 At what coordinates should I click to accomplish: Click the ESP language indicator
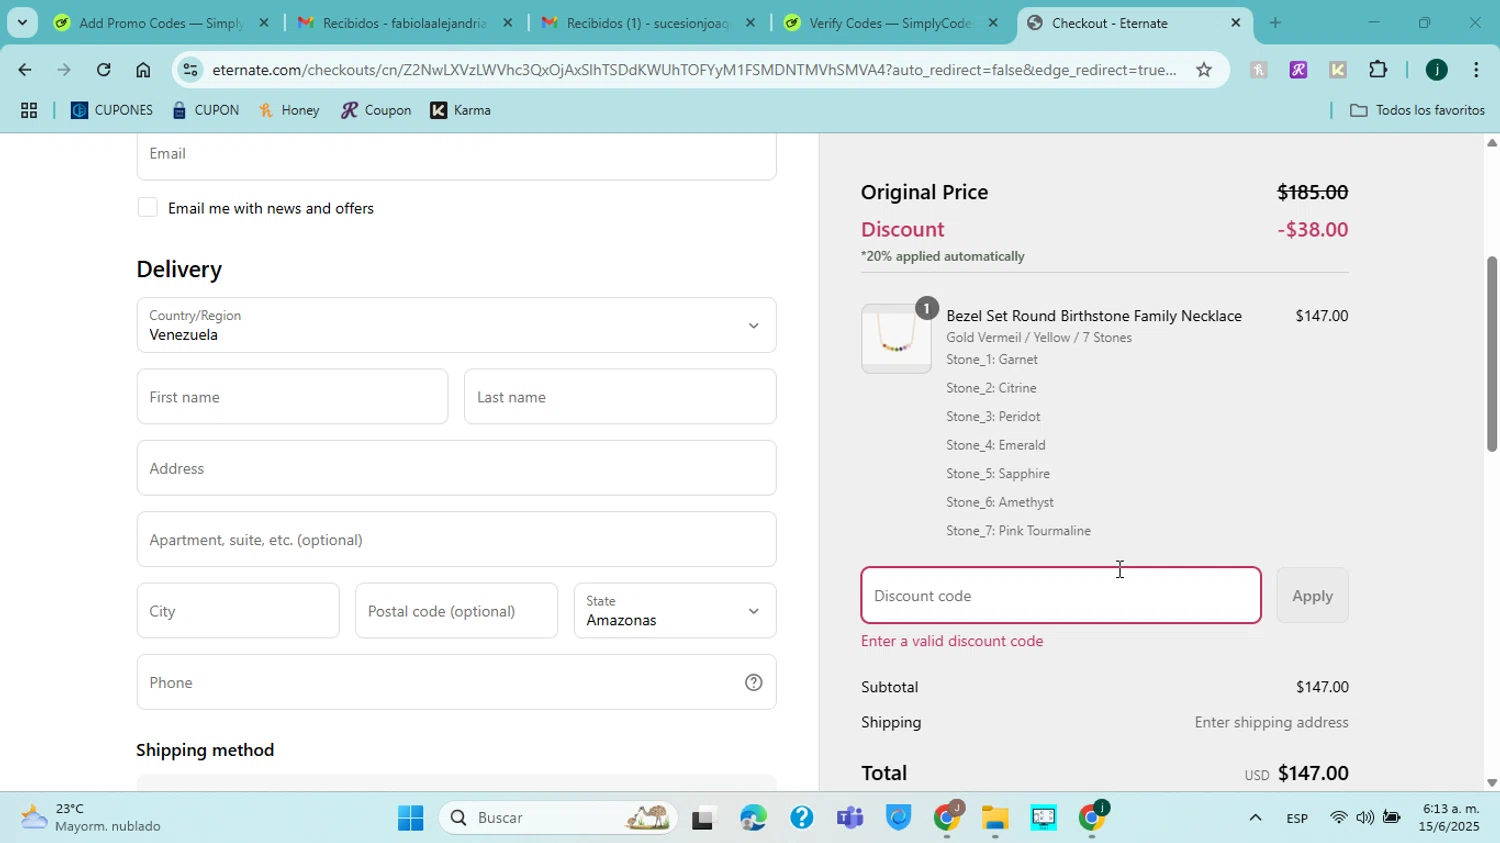1297,819
